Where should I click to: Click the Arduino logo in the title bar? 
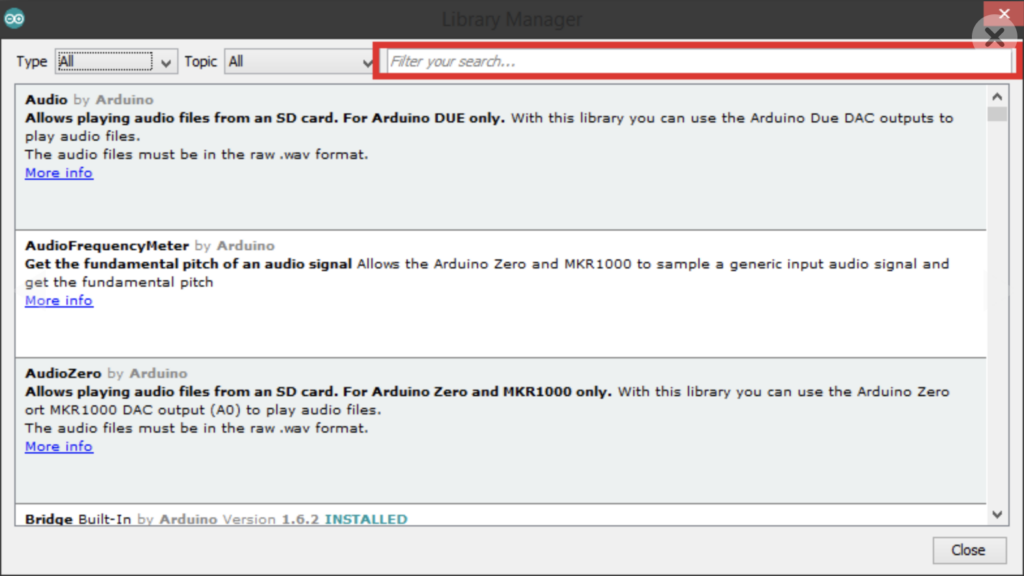tap(14, 18)
